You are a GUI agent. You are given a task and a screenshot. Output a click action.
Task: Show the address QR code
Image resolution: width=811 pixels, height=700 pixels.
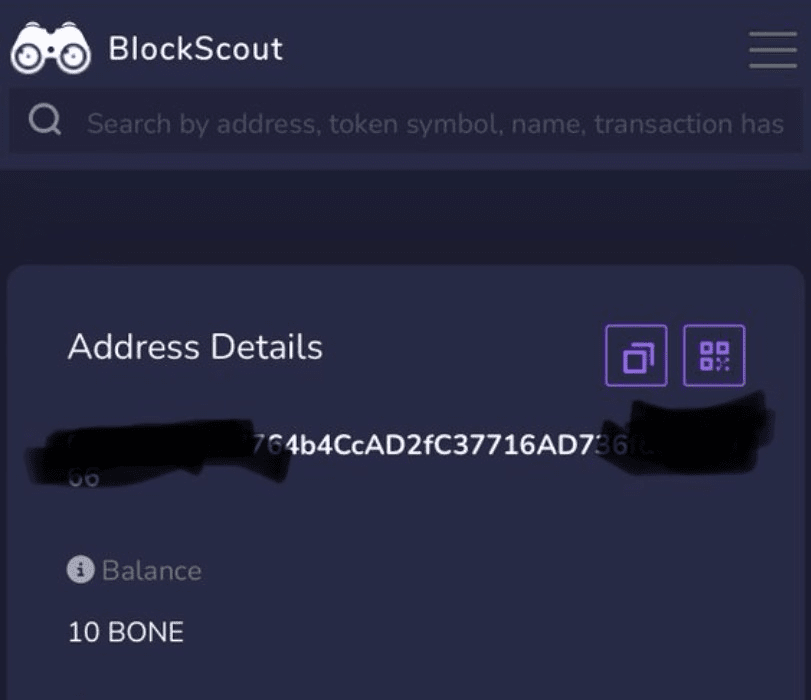click(x=714, y=355)
